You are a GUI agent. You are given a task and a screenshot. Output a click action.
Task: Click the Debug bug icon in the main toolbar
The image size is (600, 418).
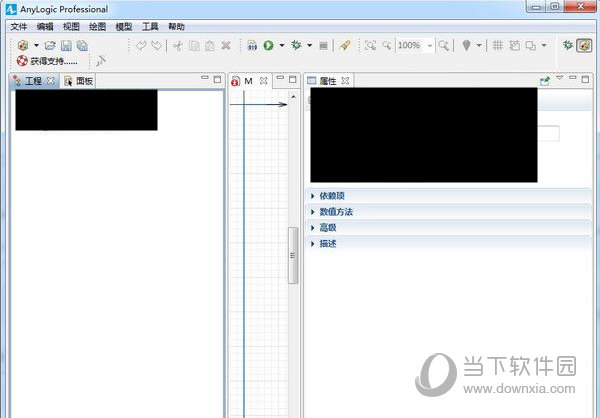click(296, 45)
